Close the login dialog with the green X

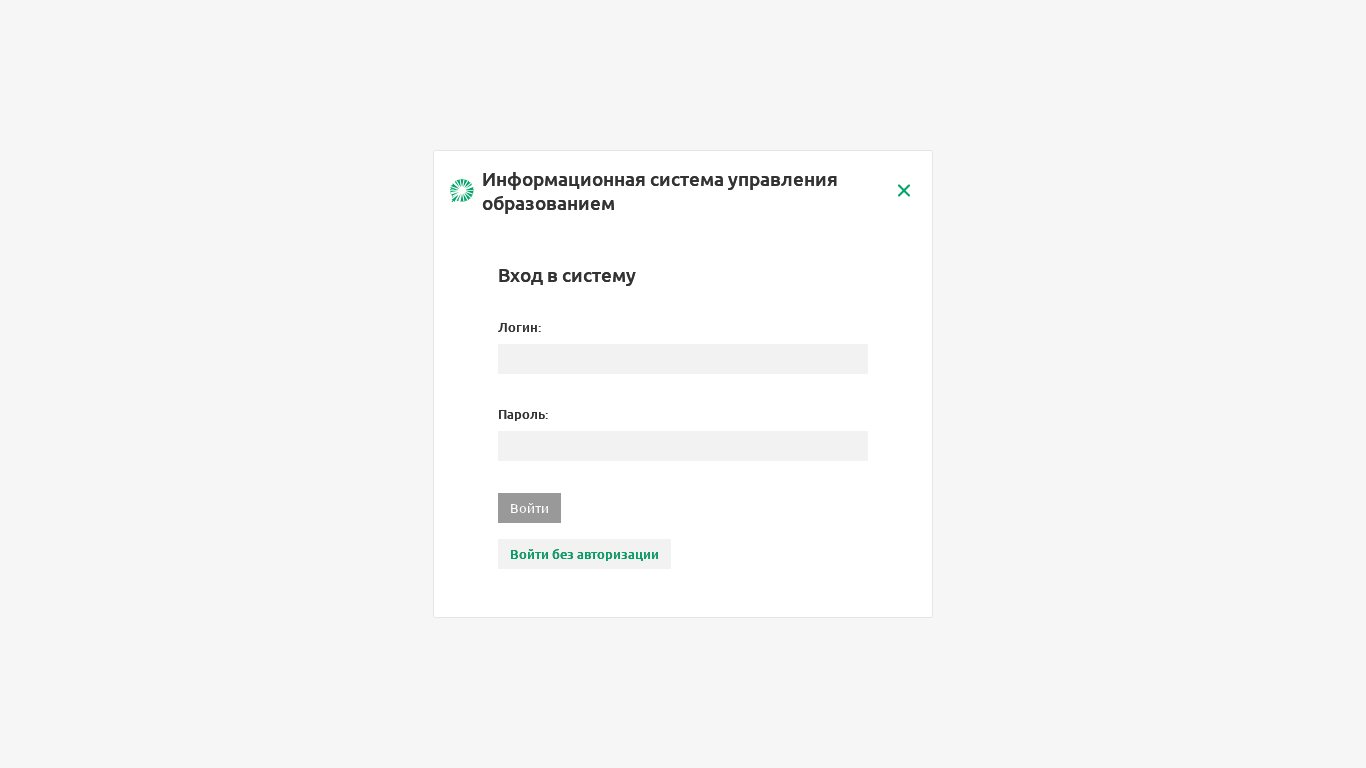pyautogui.click(x=904, y=190)
